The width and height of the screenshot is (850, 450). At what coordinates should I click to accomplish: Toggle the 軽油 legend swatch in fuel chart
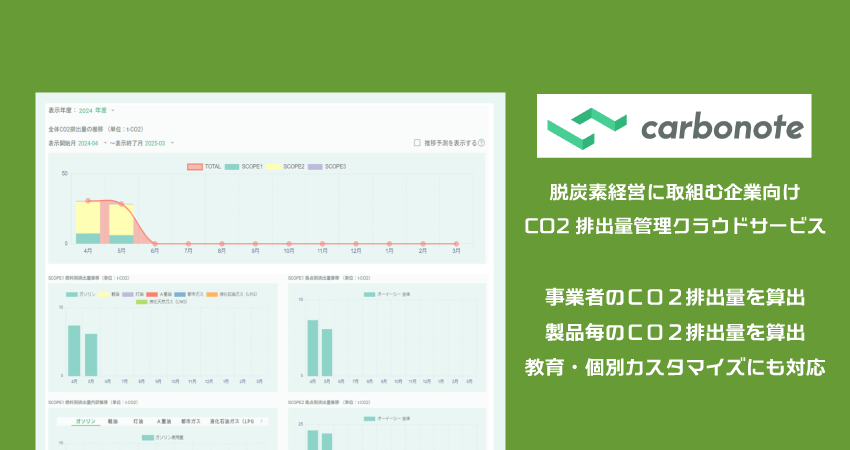tap(104, 294)
